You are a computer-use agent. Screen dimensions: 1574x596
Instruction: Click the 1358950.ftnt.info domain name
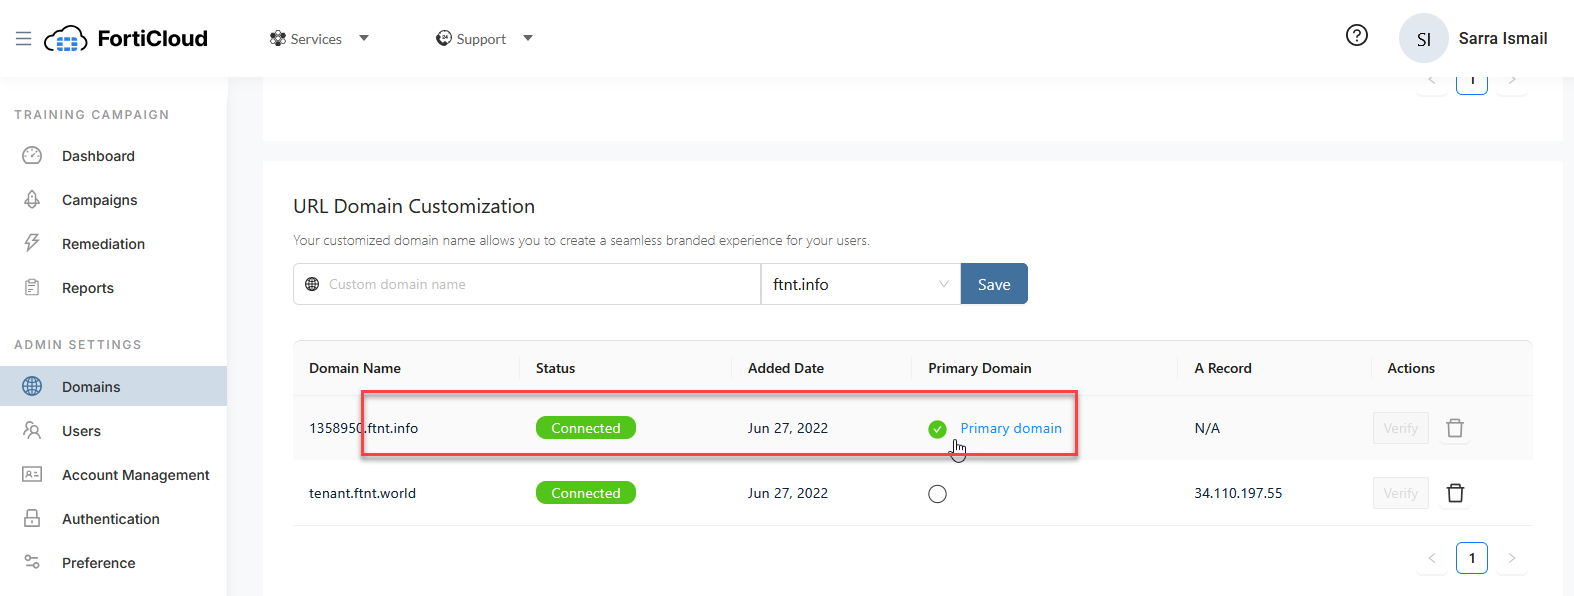pos(363,428)
